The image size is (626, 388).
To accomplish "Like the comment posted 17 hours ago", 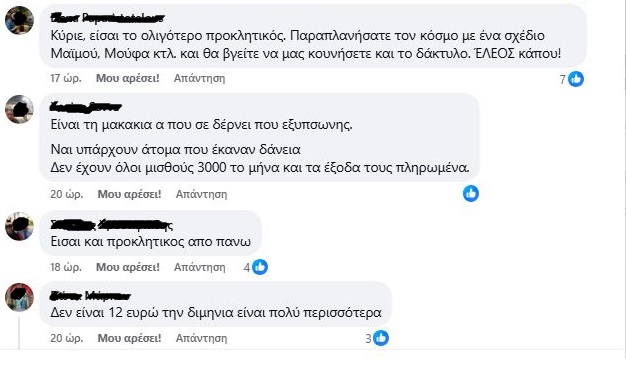I will pyautogui.click(x=127, y=78).
